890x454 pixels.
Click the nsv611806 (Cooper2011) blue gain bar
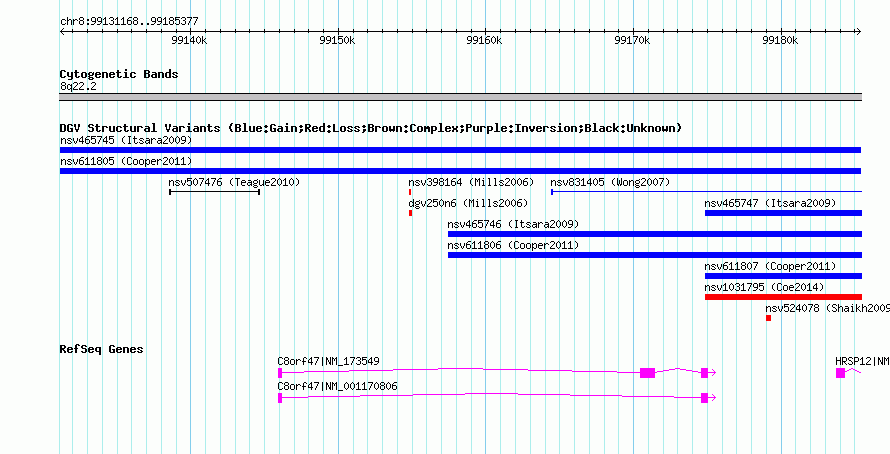(654, 255)
